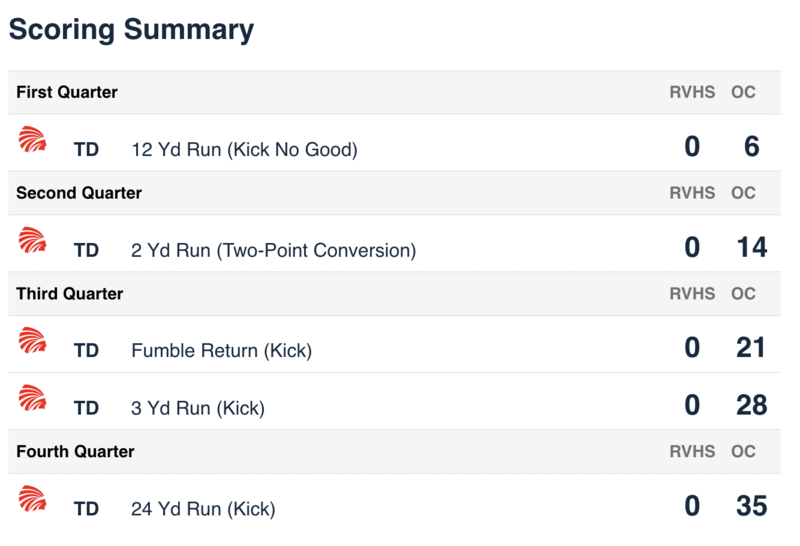Open the 12 Yd Run (Kick No Good) play
Viewport: 800px width, 546px height.
click(244, 150)
